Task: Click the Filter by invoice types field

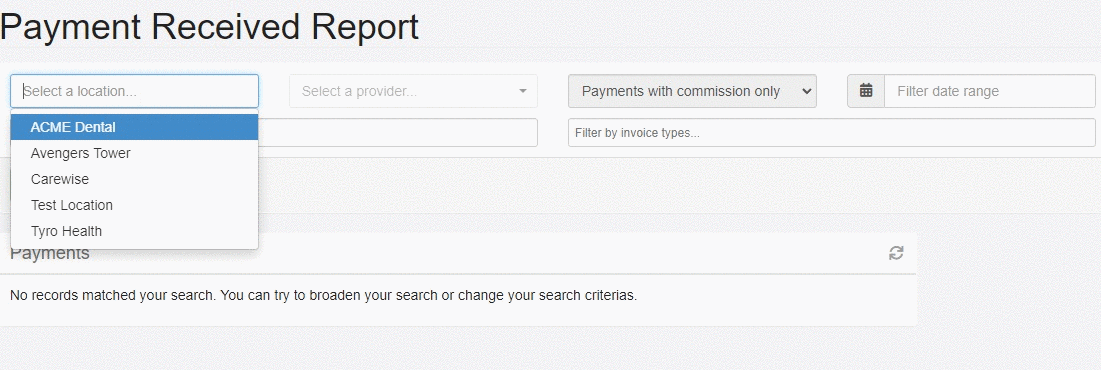Action: tap(831, 133)
